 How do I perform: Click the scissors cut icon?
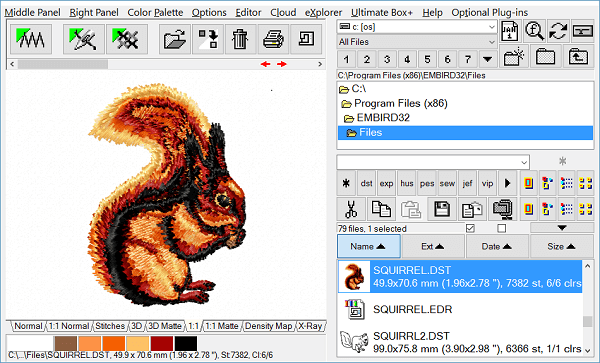[351, 209]
